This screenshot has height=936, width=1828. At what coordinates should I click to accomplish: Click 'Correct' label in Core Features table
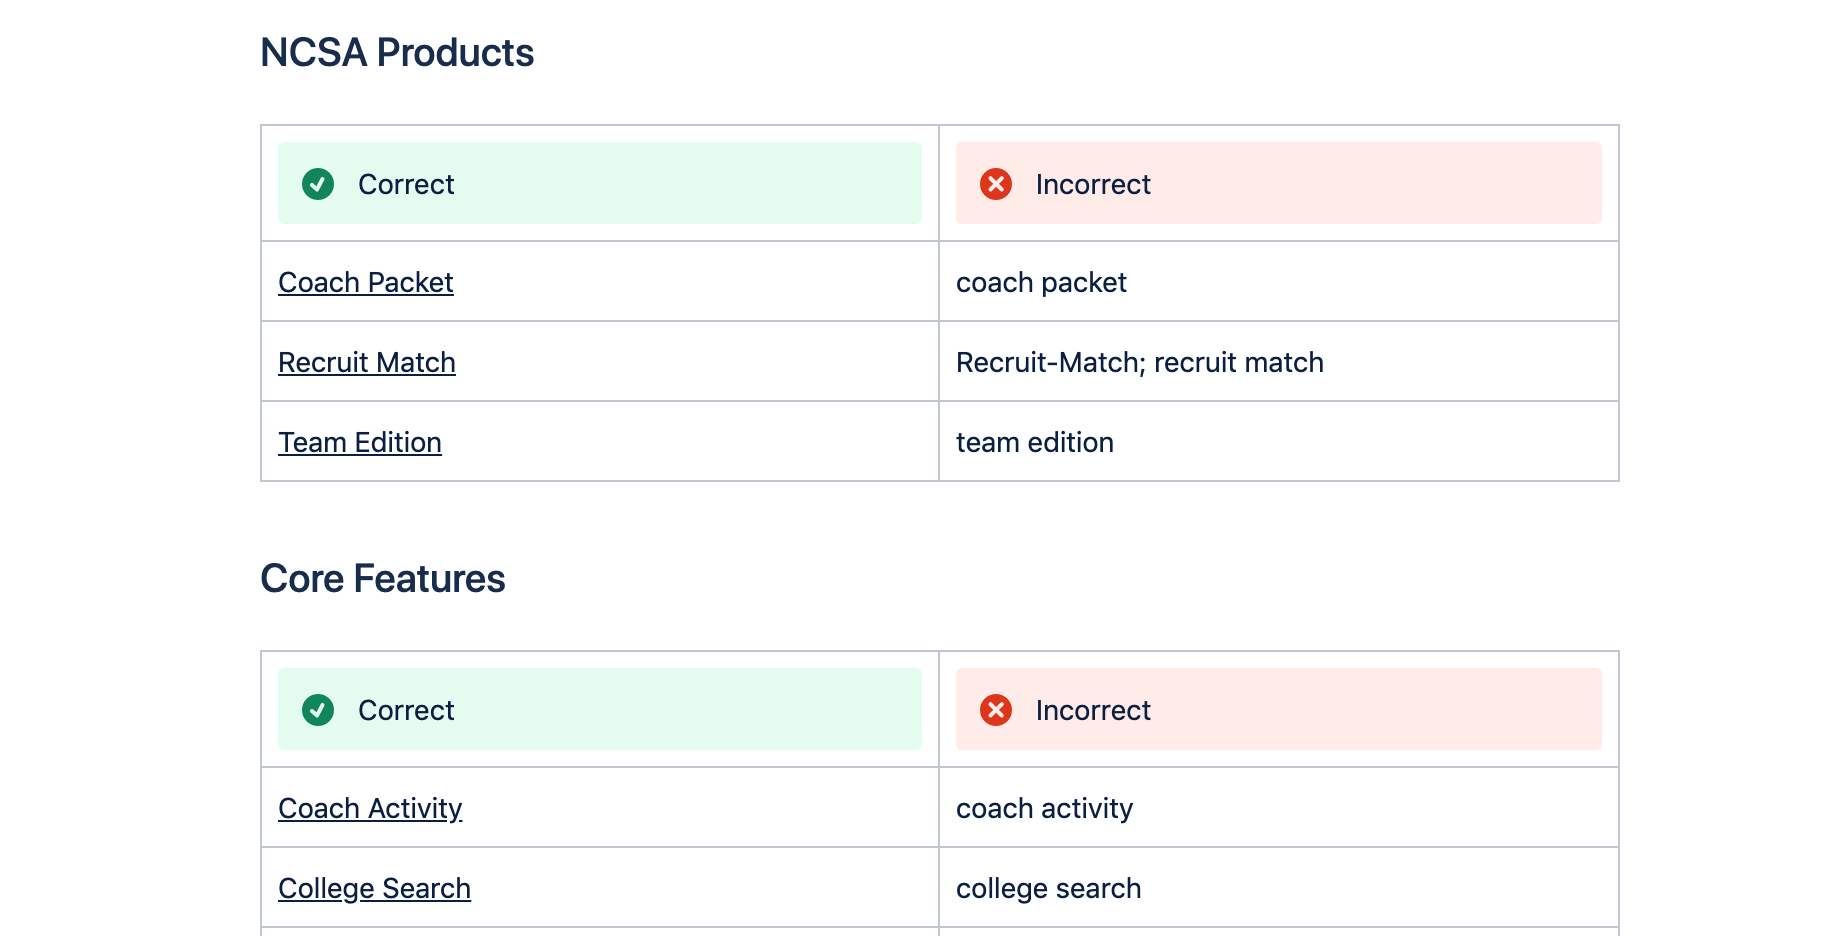point(406,711)
